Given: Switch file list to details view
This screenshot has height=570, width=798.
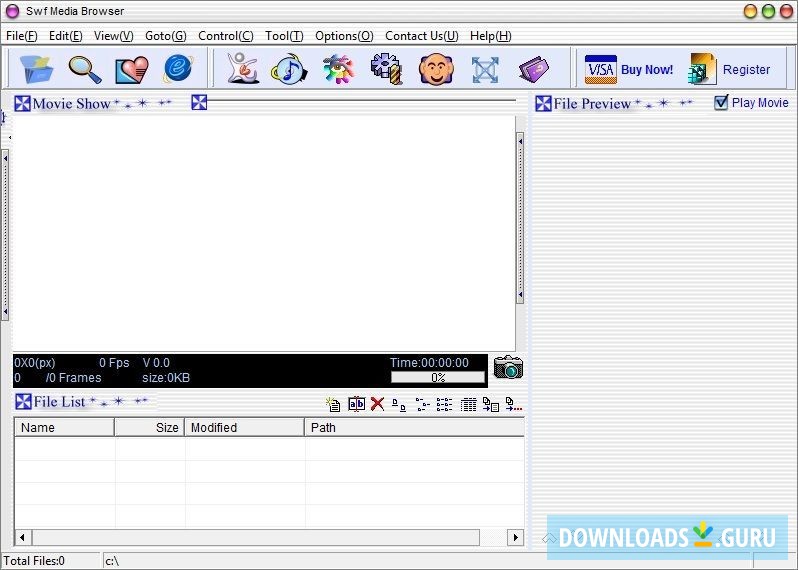Looking at the screenshot, I should (468, 405).
